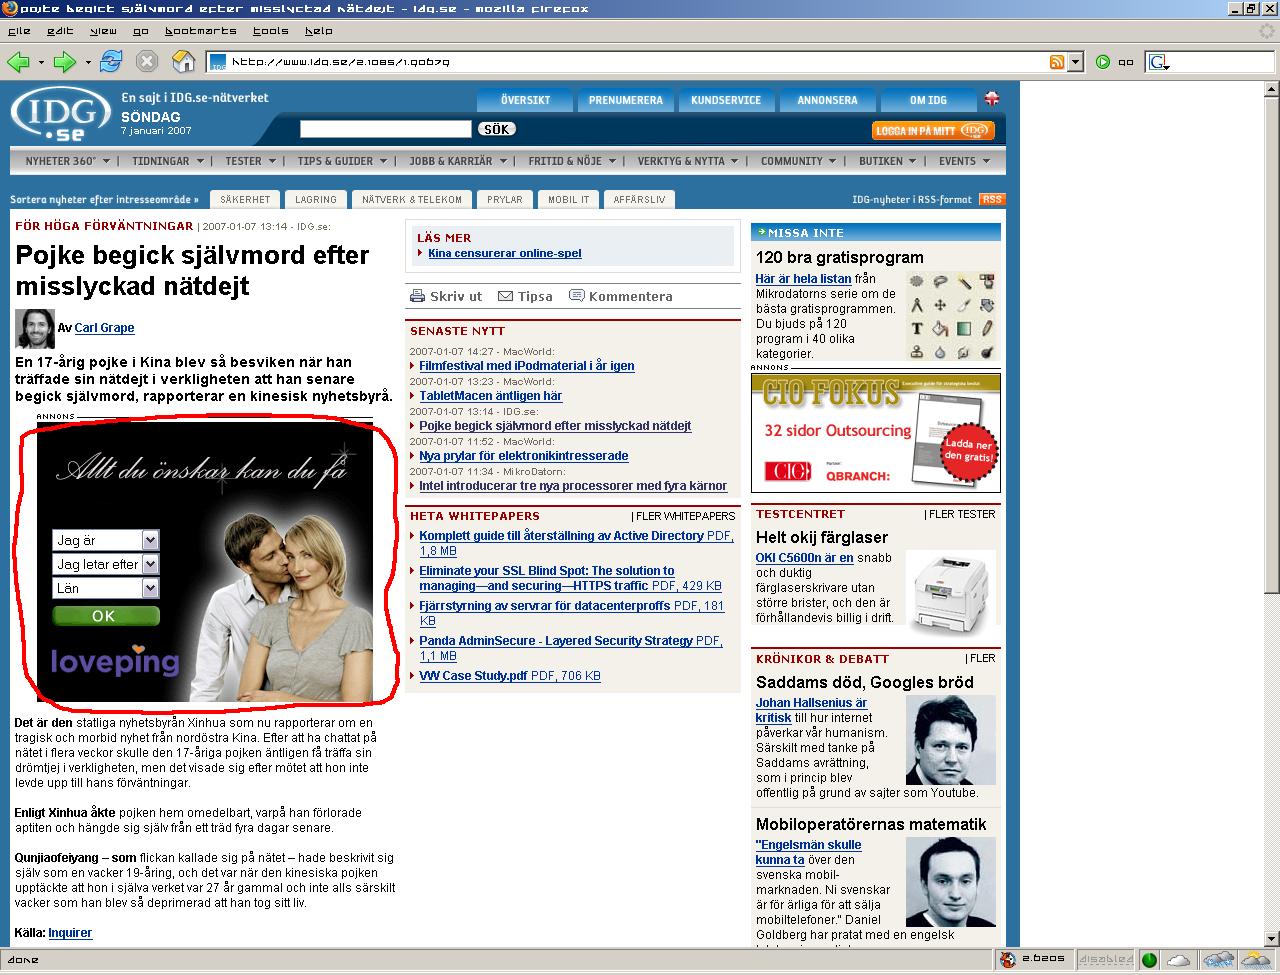The image size is (1280, 975).
Task: Open the Bookmarks menu
Action: [x=200, y=31]
